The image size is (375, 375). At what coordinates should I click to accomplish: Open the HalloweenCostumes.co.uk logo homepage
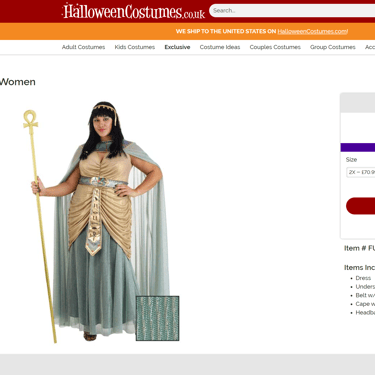pyautogui.click(x=133, y=11)
